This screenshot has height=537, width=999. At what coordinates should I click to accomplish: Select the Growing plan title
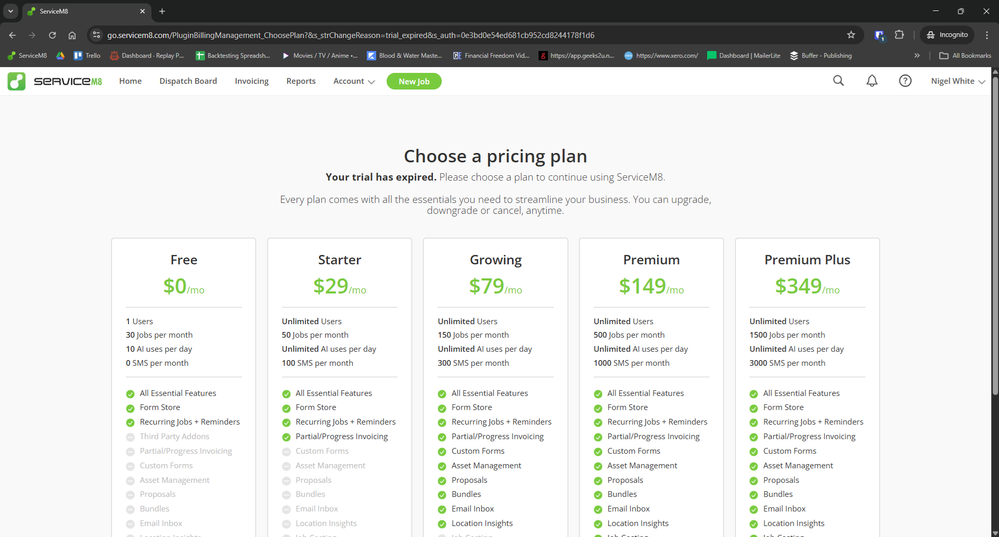[x=496, y=260]
